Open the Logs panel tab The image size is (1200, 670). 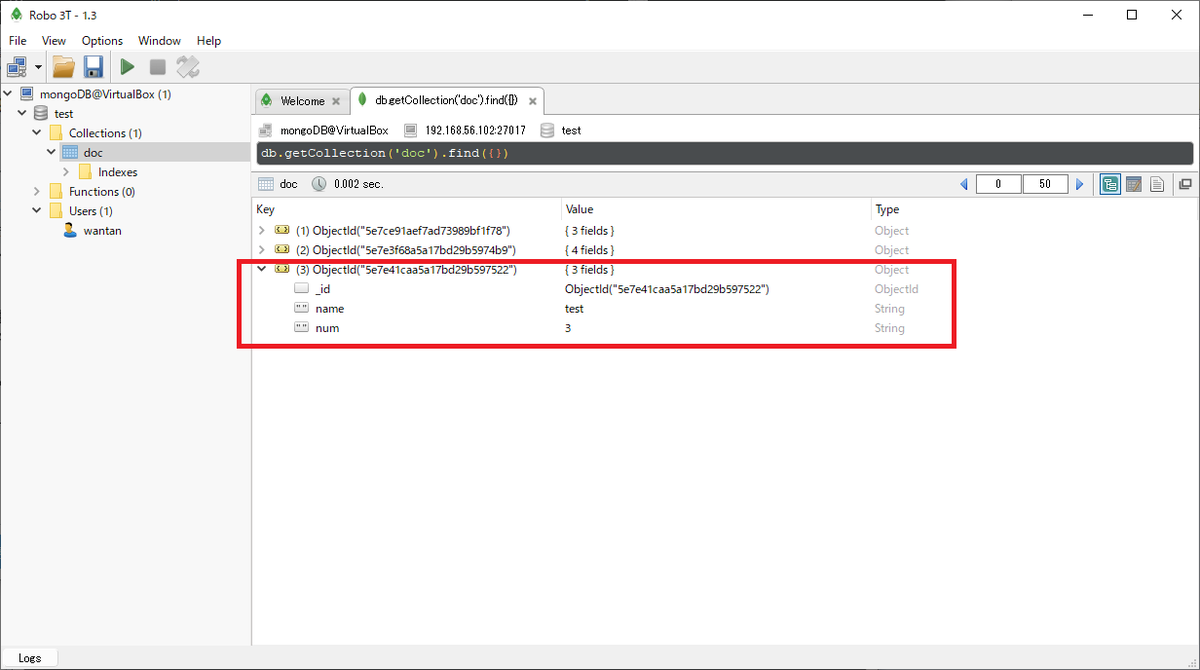30,658
